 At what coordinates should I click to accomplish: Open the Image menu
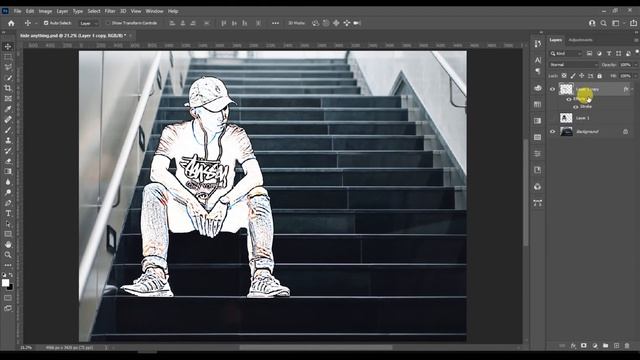click(45, 11)
